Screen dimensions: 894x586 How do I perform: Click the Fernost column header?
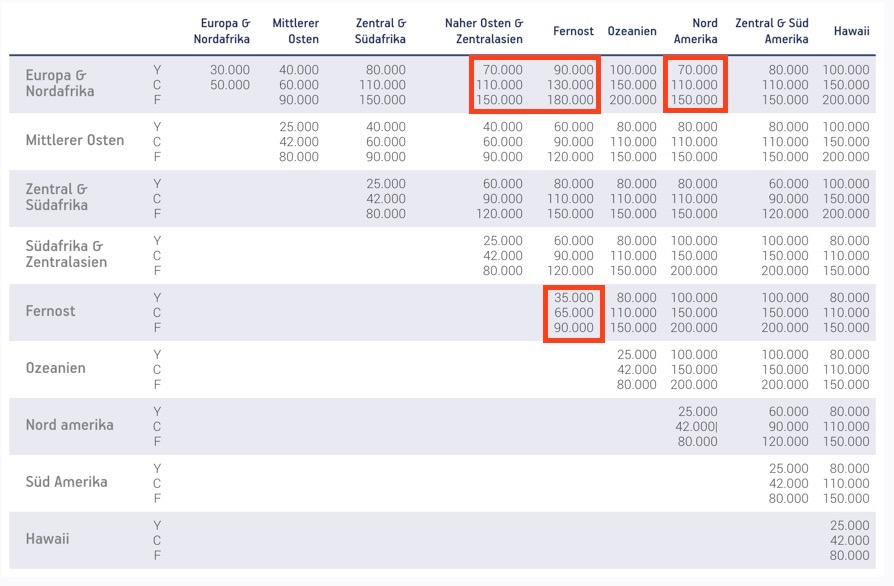click(573, 31)
